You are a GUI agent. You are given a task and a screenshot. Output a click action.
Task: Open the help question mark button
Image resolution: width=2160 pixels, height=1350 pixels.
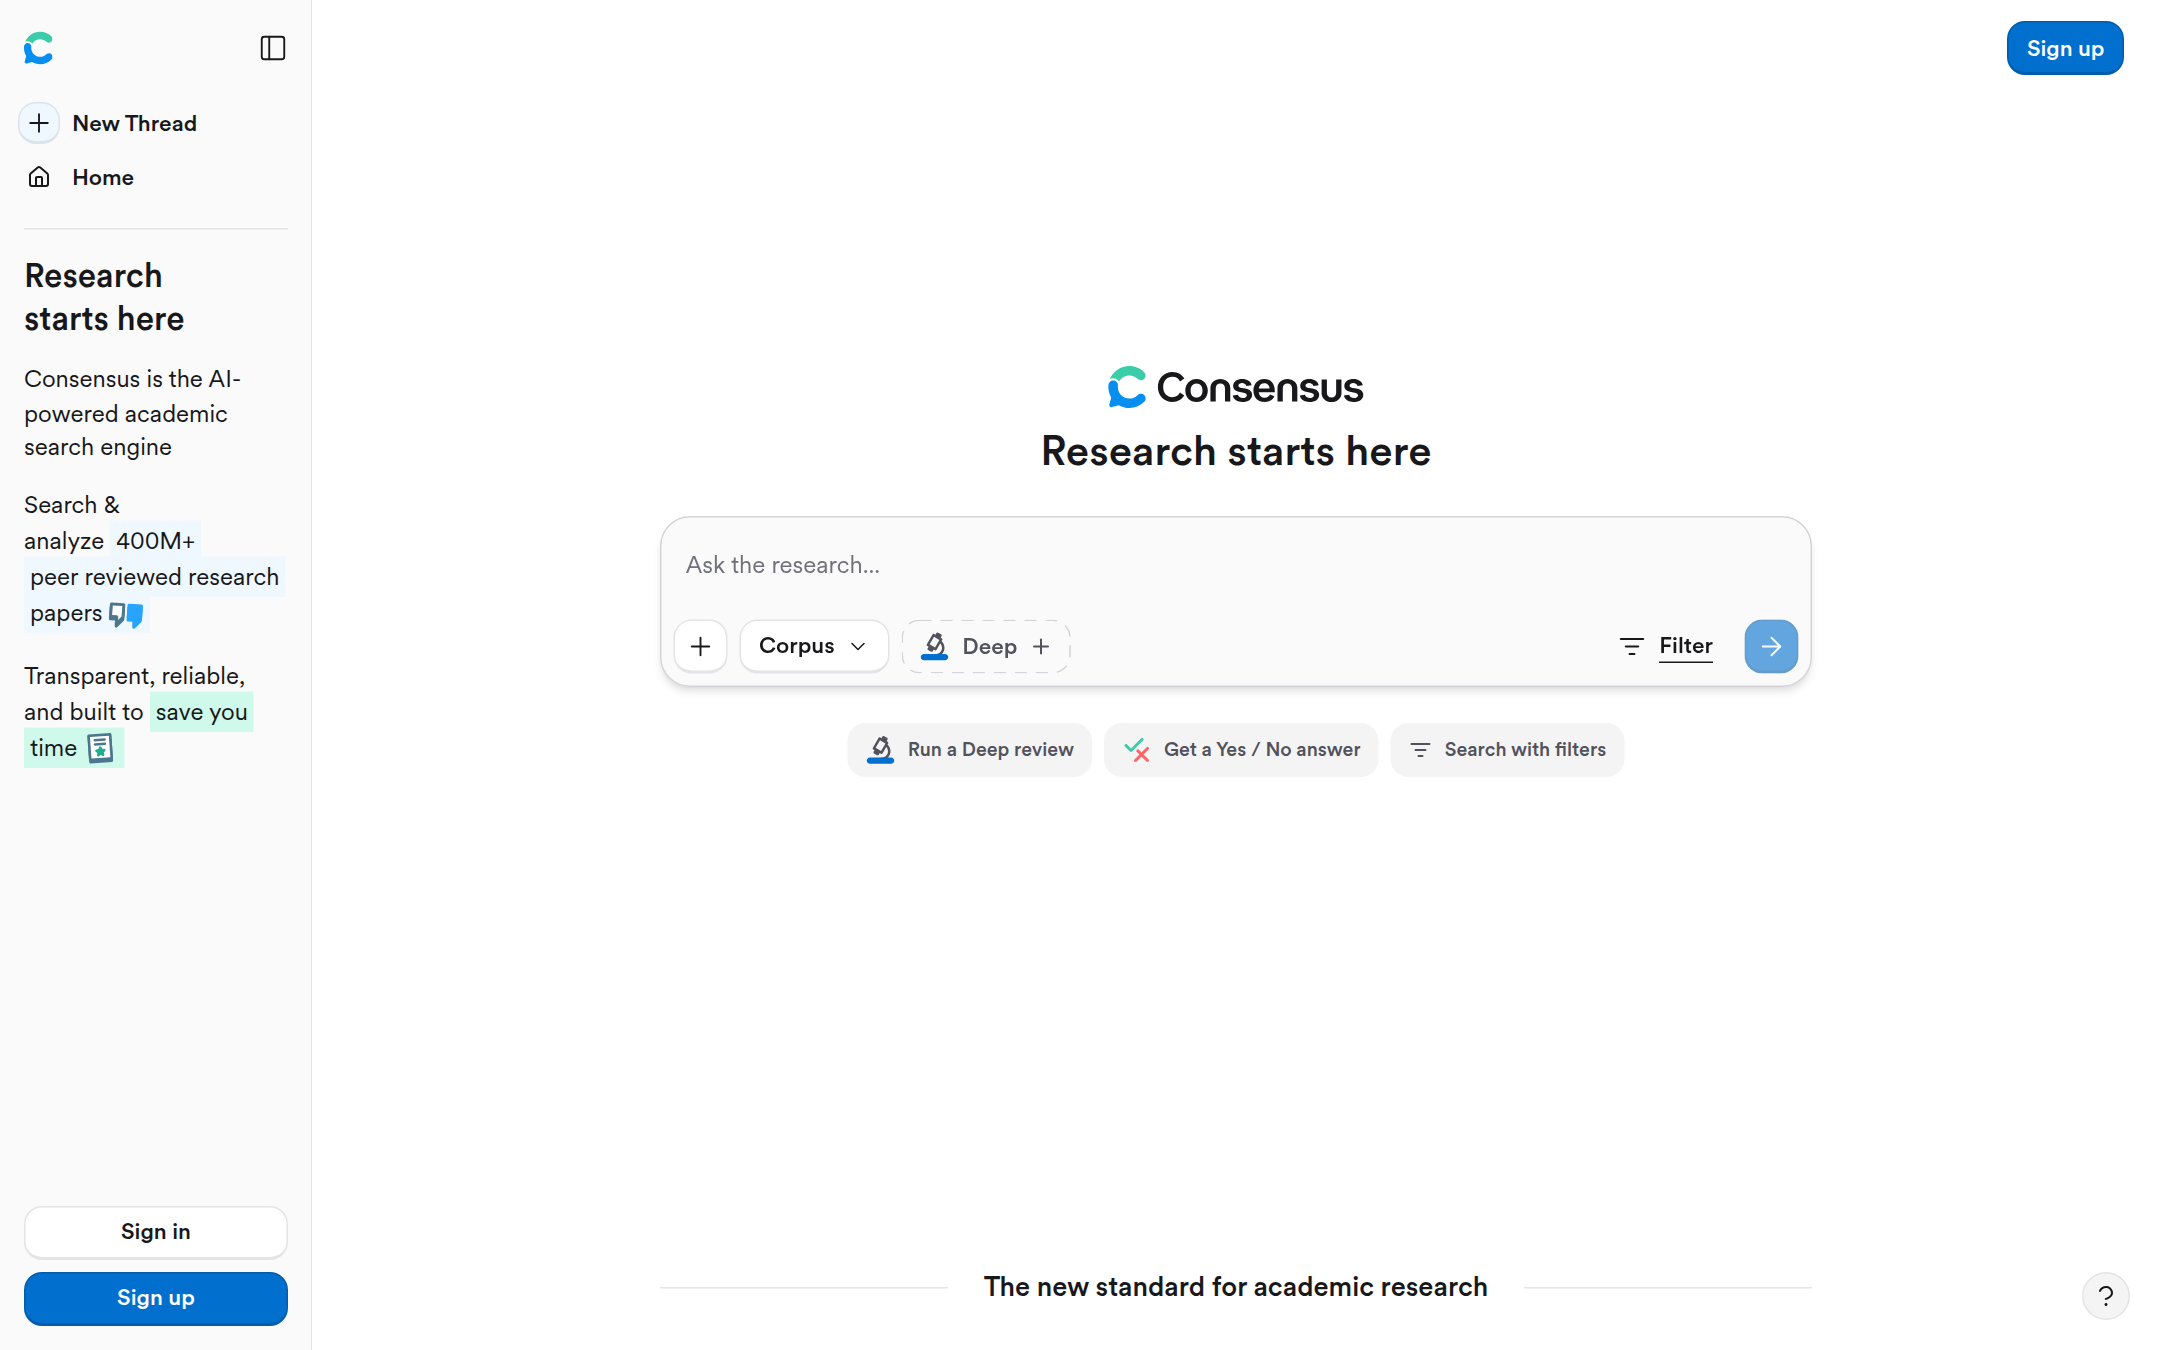click(2106, 1296)
